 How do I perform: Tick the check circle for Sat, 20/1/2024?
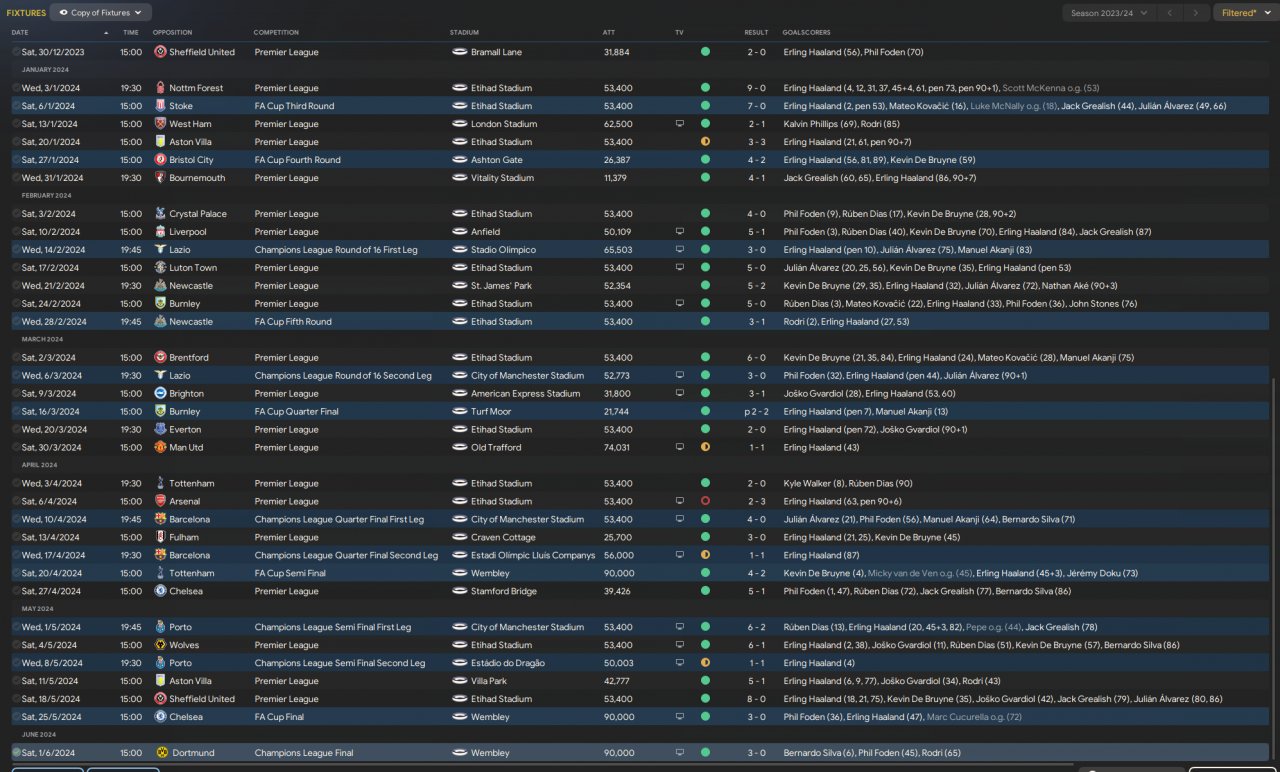[16, 142]
